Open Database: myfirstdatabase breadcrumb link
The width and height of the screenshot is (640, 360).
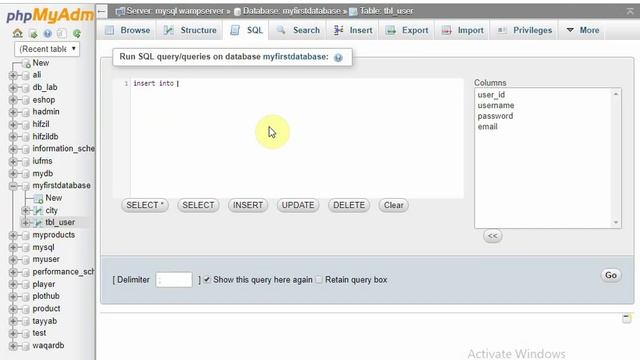pos(291,11)
